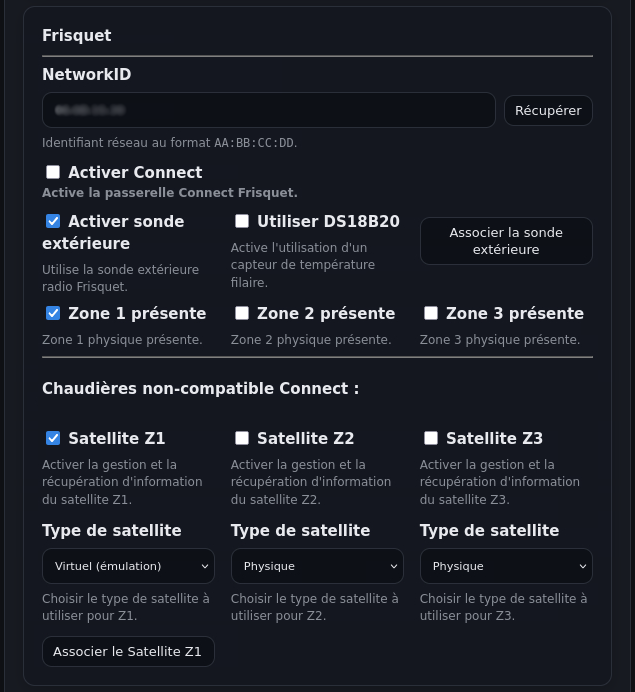Focus the NetworkID input field
The width and height of the screenshot is (635, 692).
coord(268,110)
